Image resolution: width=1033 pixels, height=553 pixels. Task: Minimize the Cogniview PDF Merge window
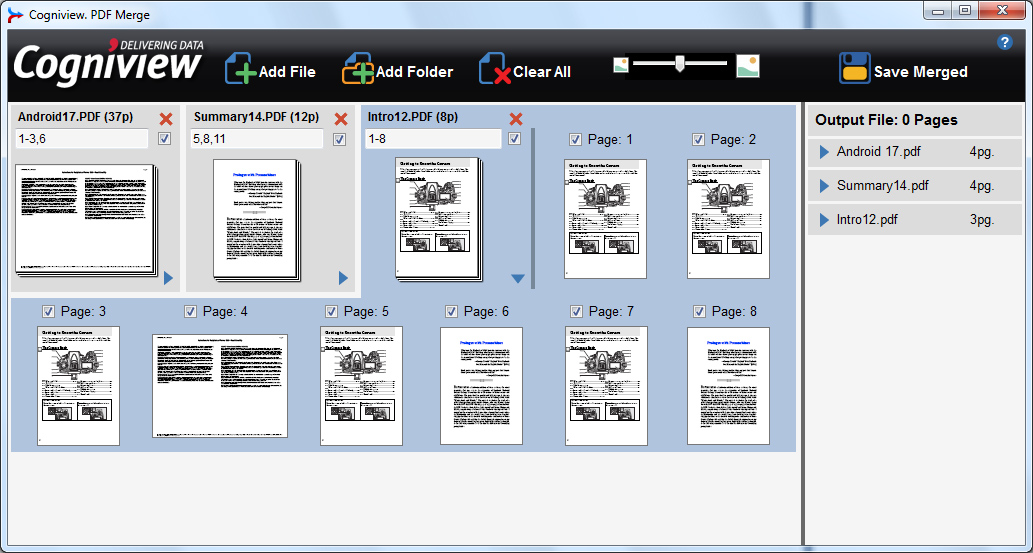[938, 11]
